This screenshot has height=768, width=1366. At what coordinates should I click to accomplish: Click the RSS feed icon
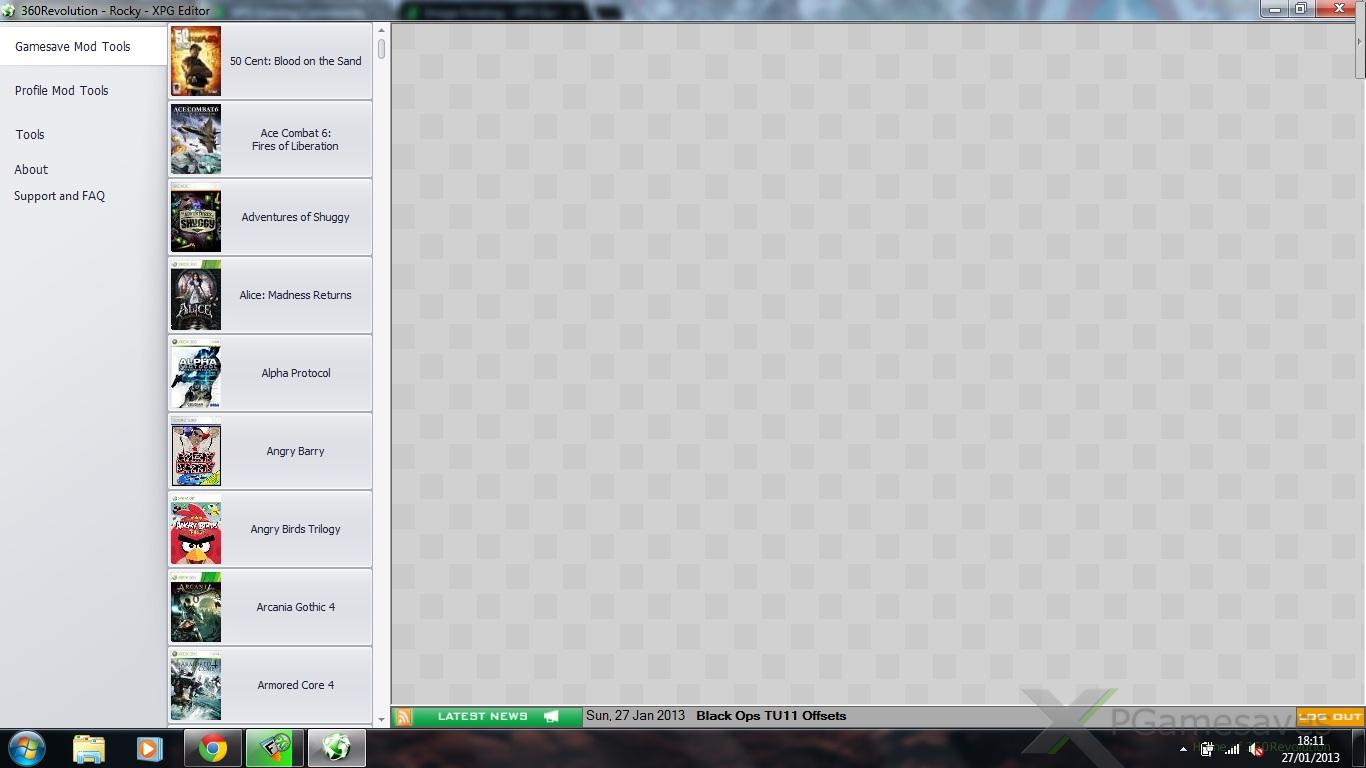(x=403, y=716)
